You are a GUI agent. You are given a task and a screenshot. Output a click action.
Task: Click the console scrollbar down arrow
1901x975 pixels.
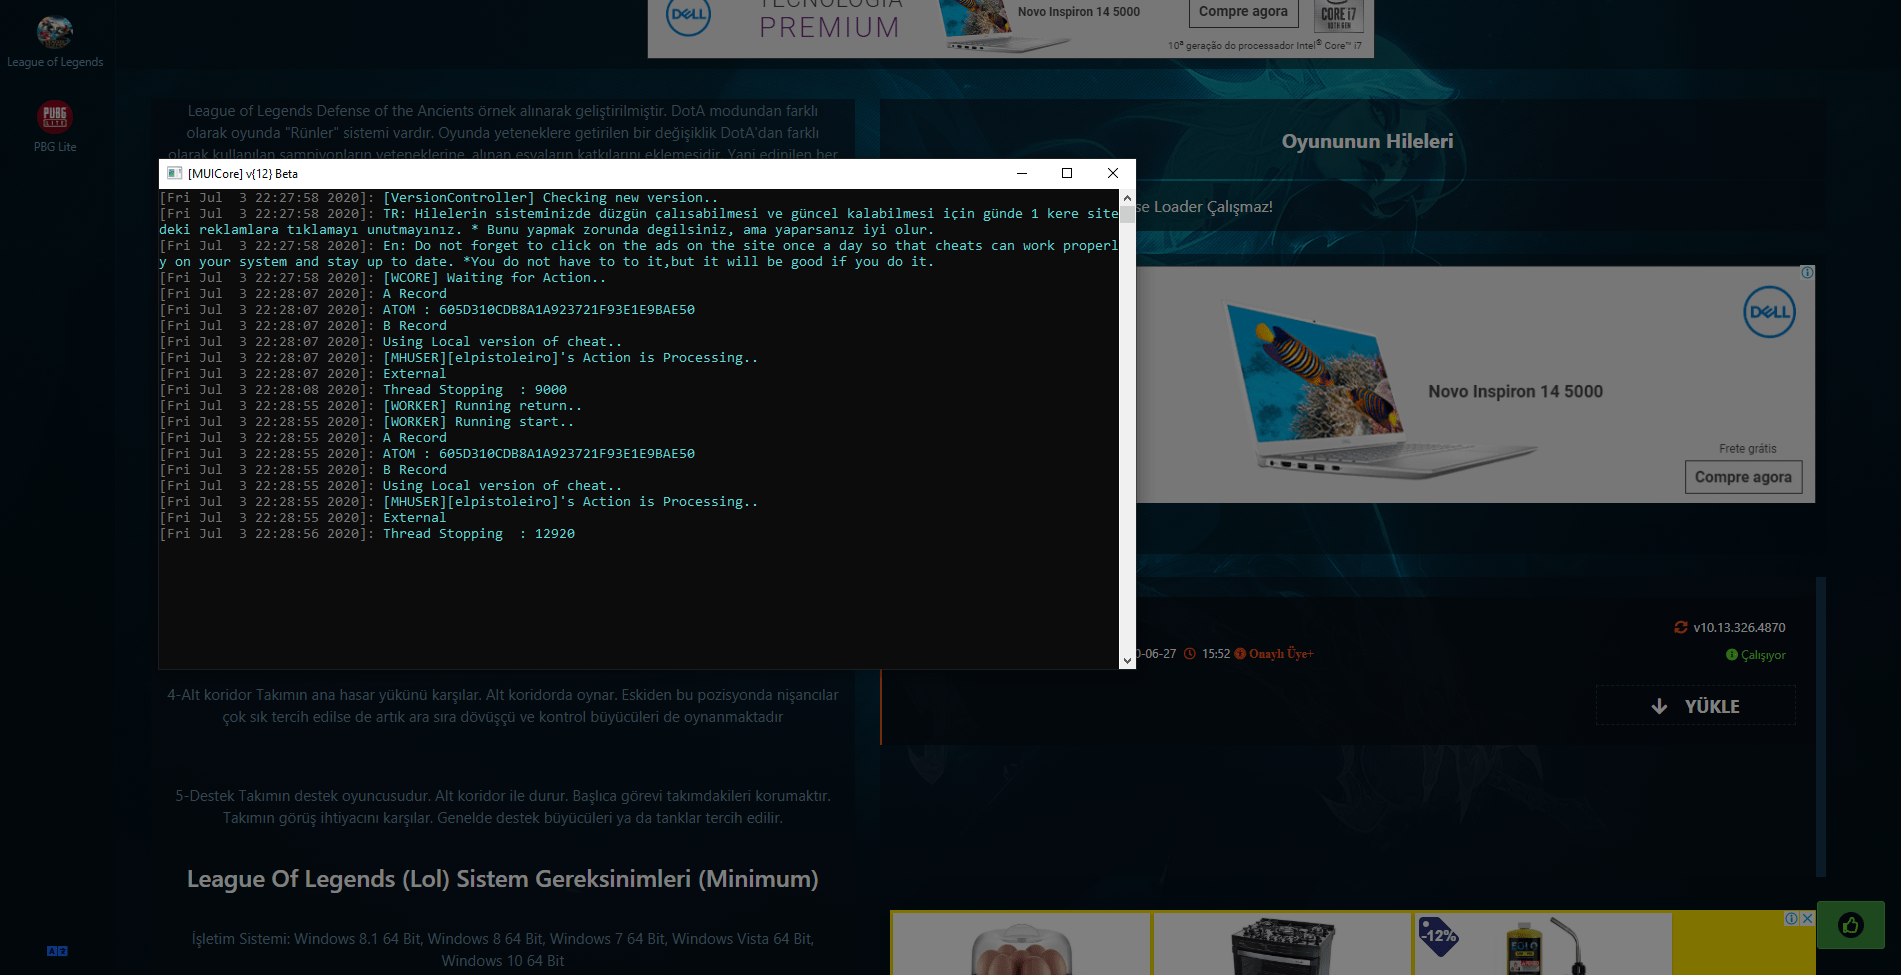(1127, 660)
